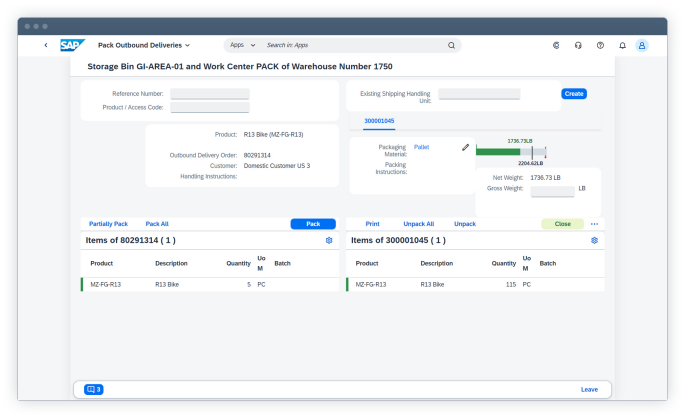Screen dimensions: 685x418
Task: Click the headset support icon
Action: coord(578,45)
